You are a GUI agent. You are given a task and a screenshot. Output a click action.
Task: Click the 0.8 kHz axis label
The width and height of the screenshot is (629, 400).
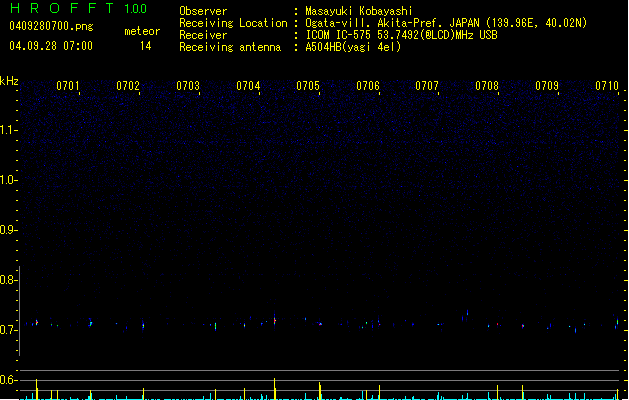click(8, 280)
